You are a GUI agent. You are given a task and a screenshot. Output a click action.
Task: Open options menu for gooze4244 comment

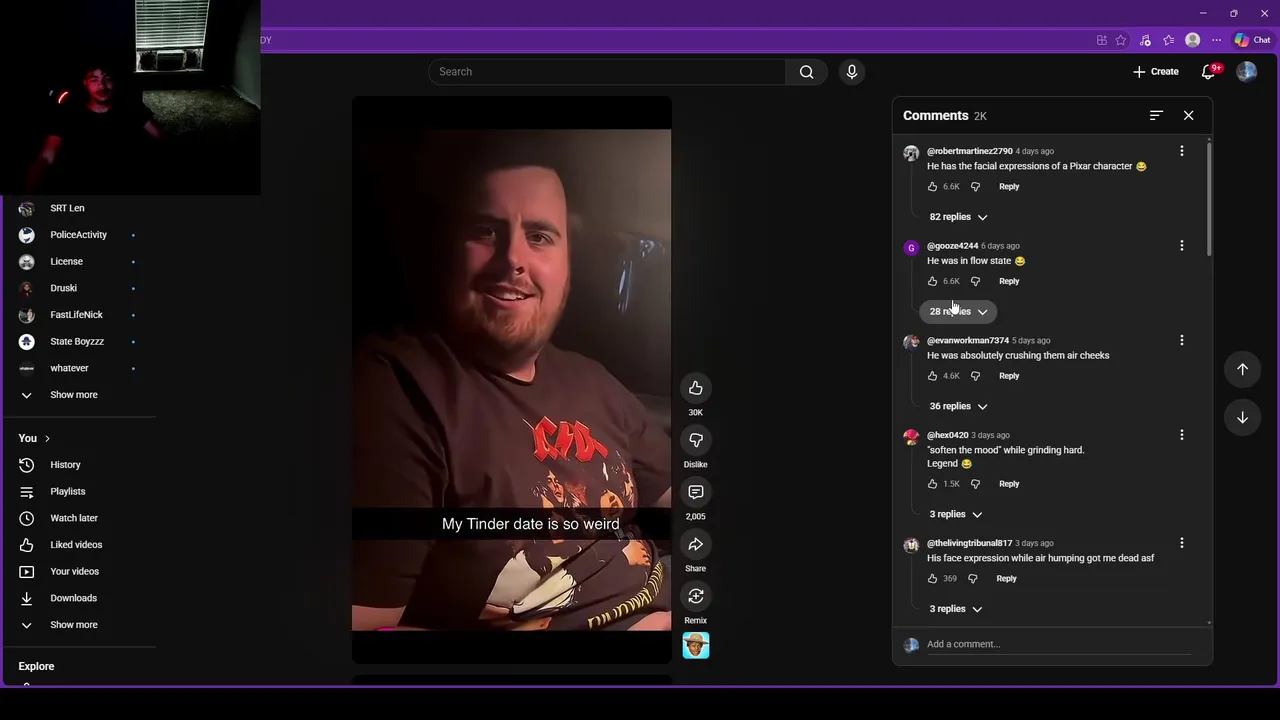1182,246
